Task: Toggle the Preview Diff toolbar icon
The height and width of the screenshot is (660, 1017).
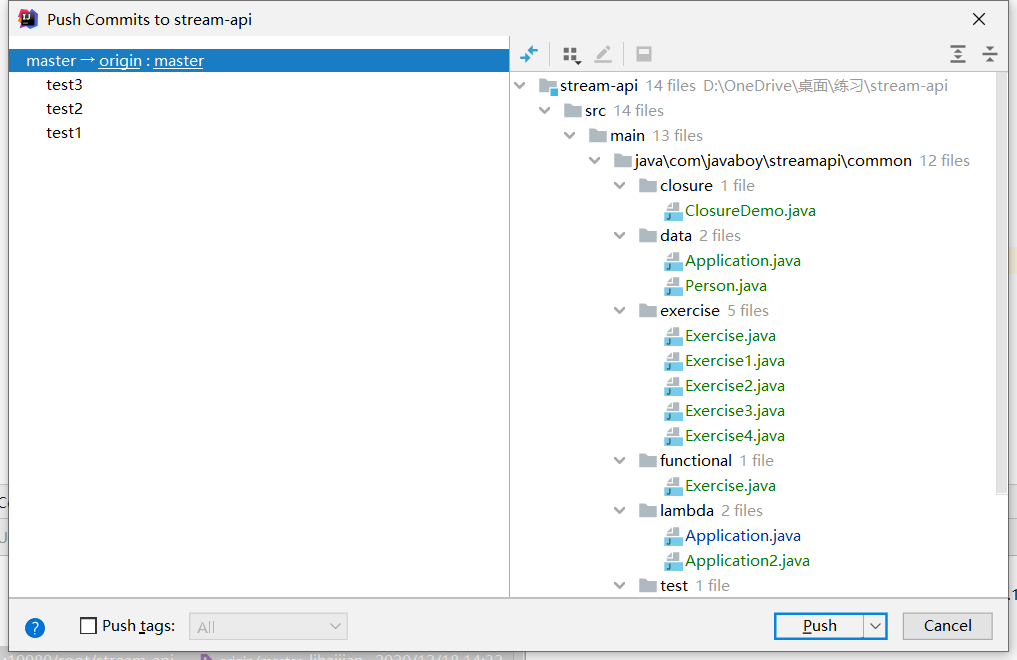Action: point(643,54)
